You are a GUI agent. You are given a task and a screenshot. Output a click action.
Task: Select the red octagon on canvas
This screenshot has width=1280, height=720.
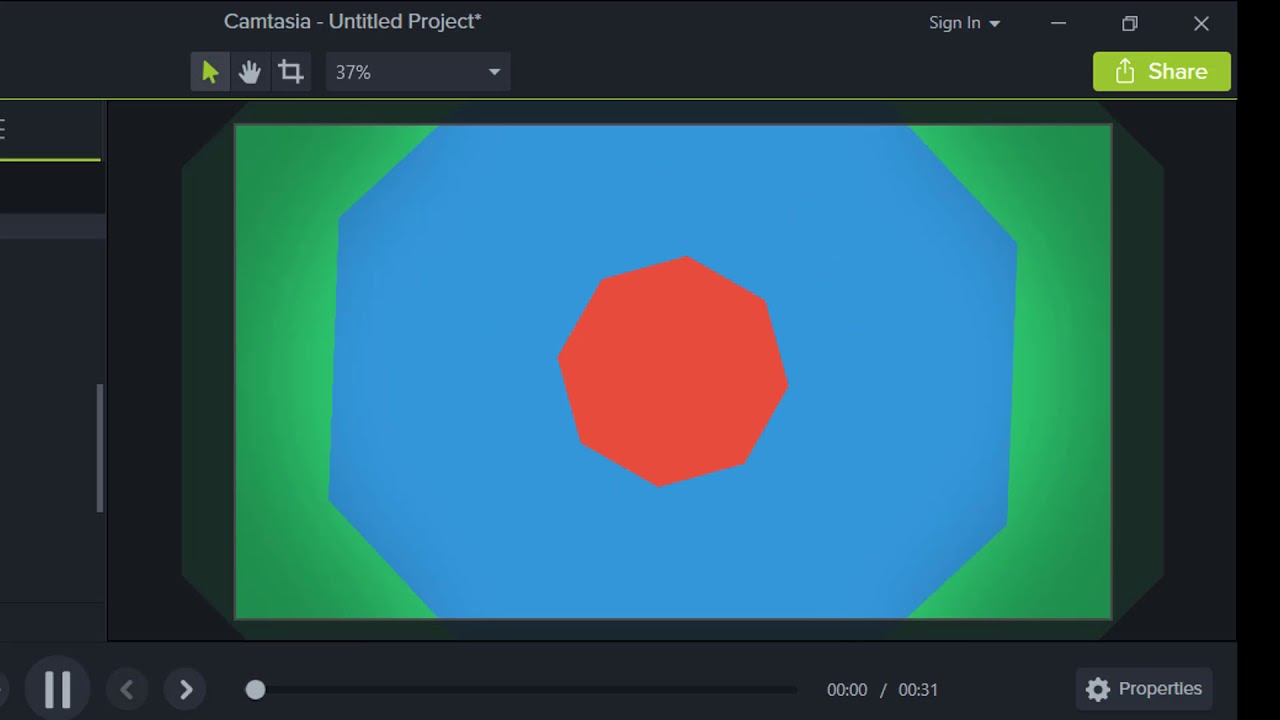click(x=673, y=372)
